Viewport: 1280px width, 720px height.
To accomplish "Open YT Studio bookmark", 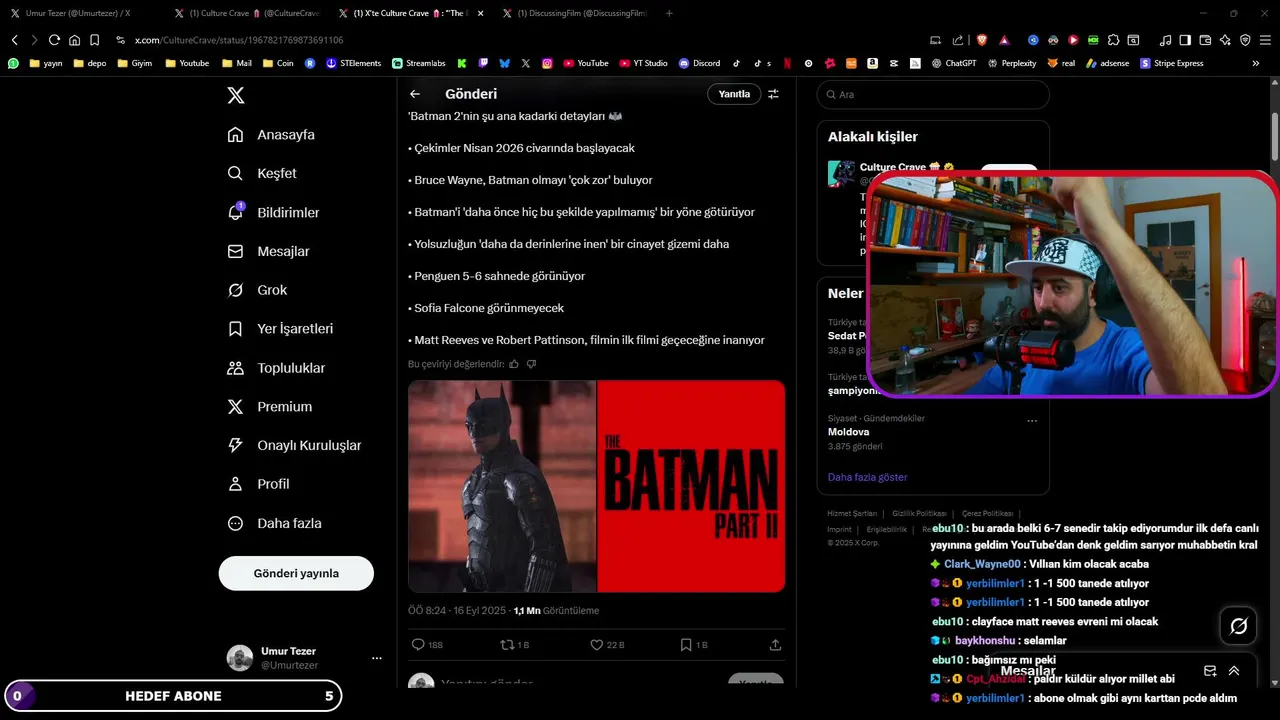I will tap(643, 63).
